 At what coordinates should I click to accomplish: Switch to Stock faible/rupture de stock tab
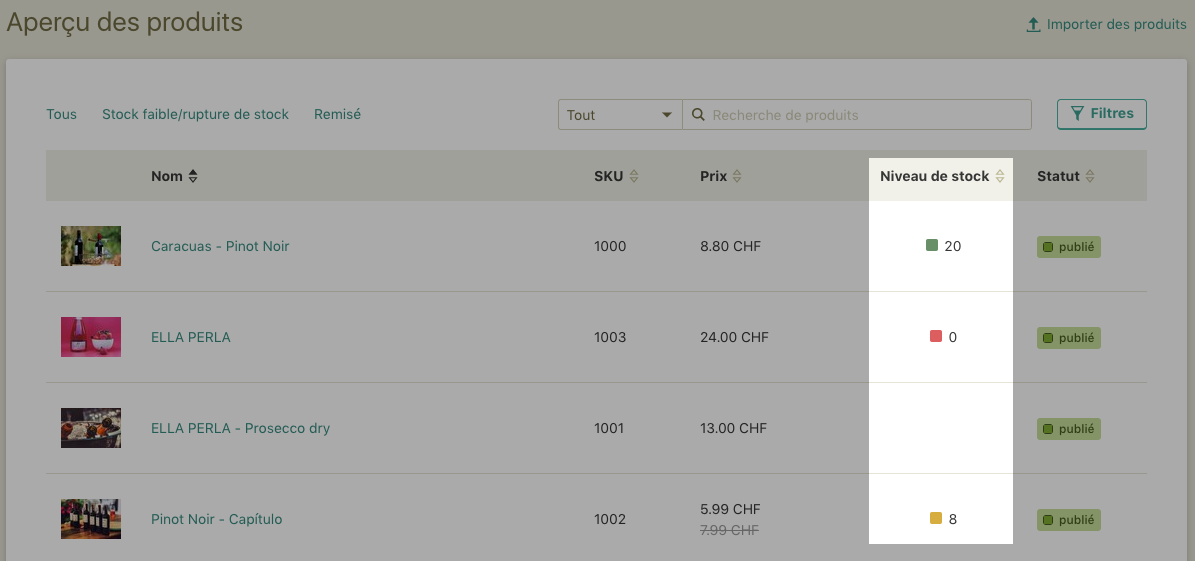(195, 114)
